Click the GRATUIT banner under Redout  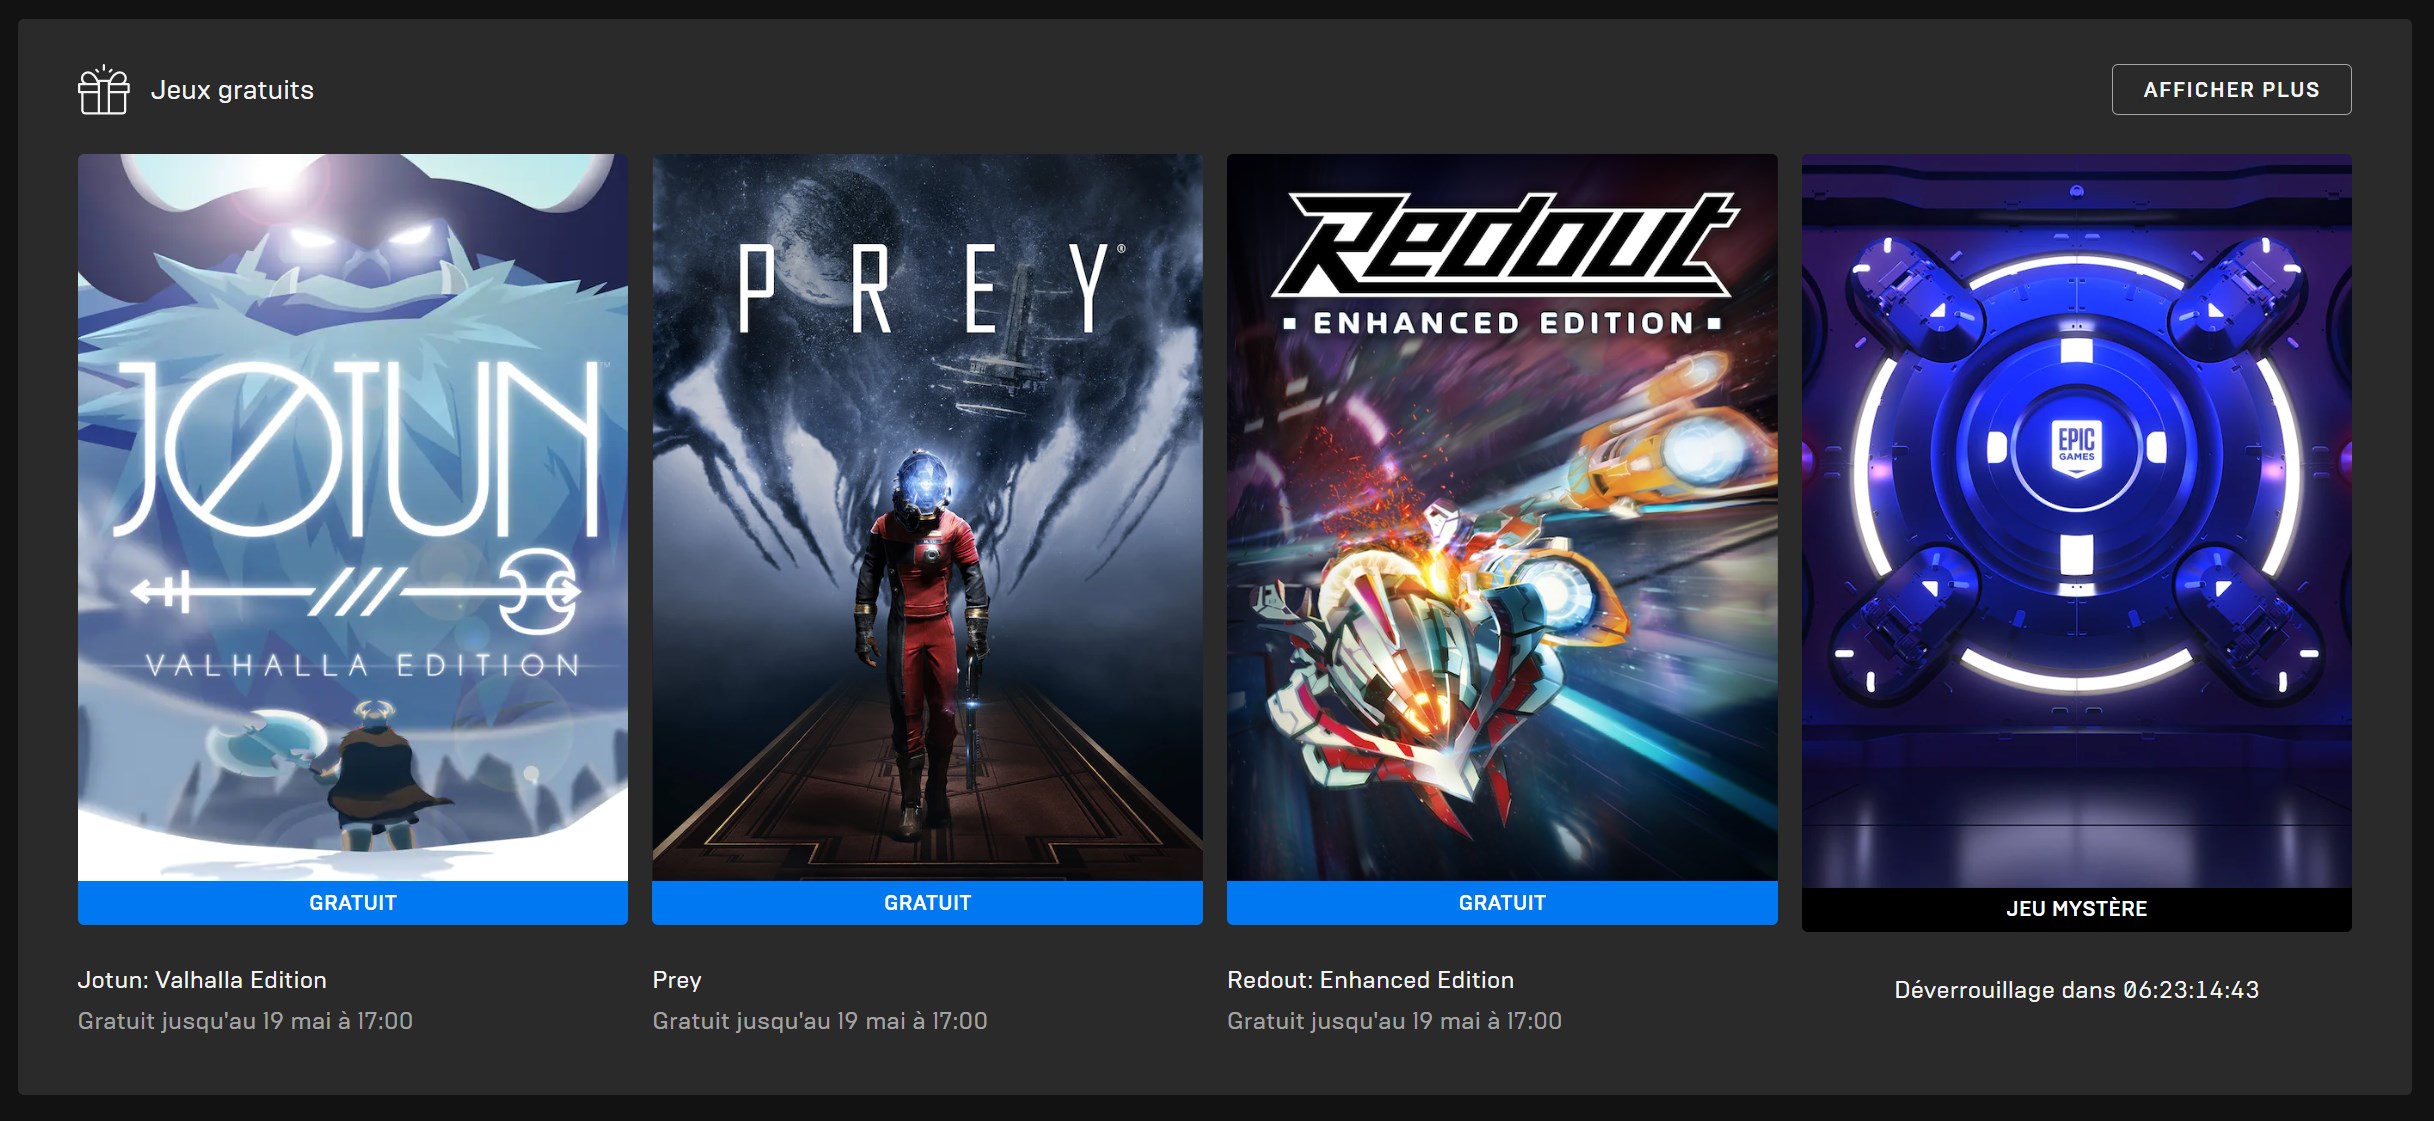point(1502,903)
